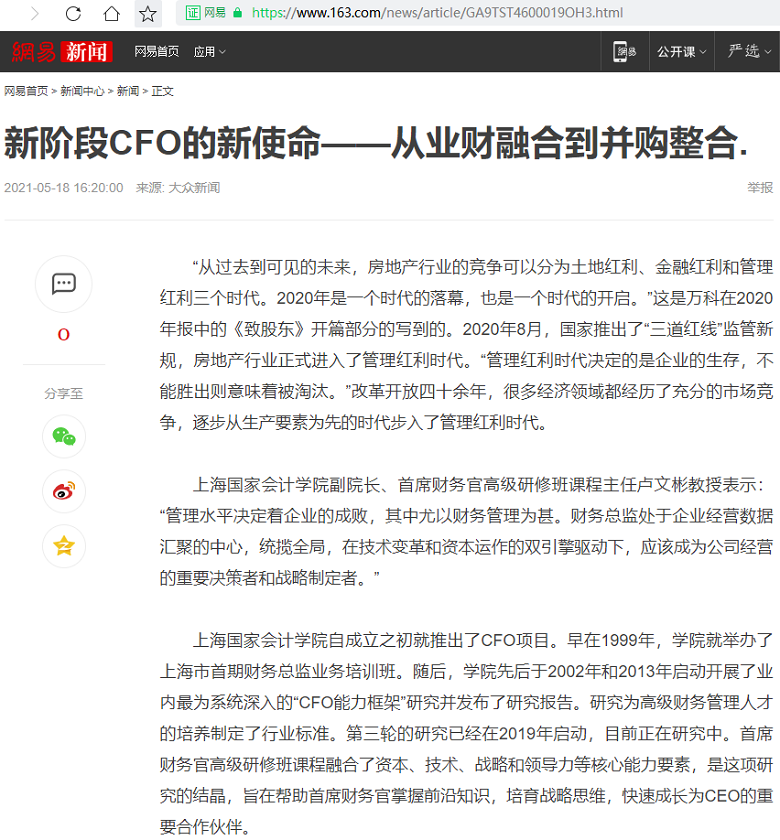Click the 新闻 breadcrumb link
Screen dimensions: 780x840
click(128, 91)
